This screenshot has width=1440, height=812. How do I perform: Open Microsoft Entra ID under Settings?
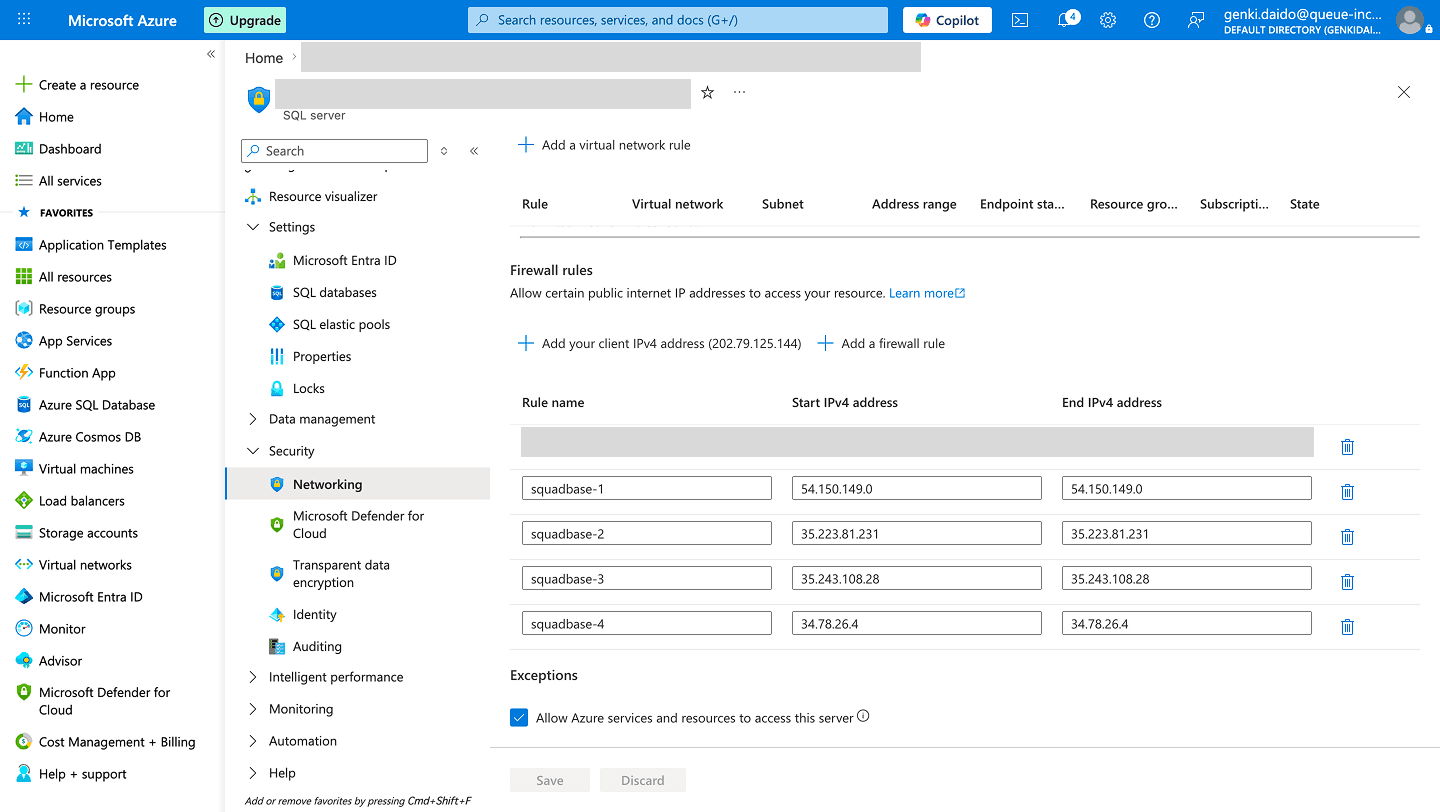345,260
